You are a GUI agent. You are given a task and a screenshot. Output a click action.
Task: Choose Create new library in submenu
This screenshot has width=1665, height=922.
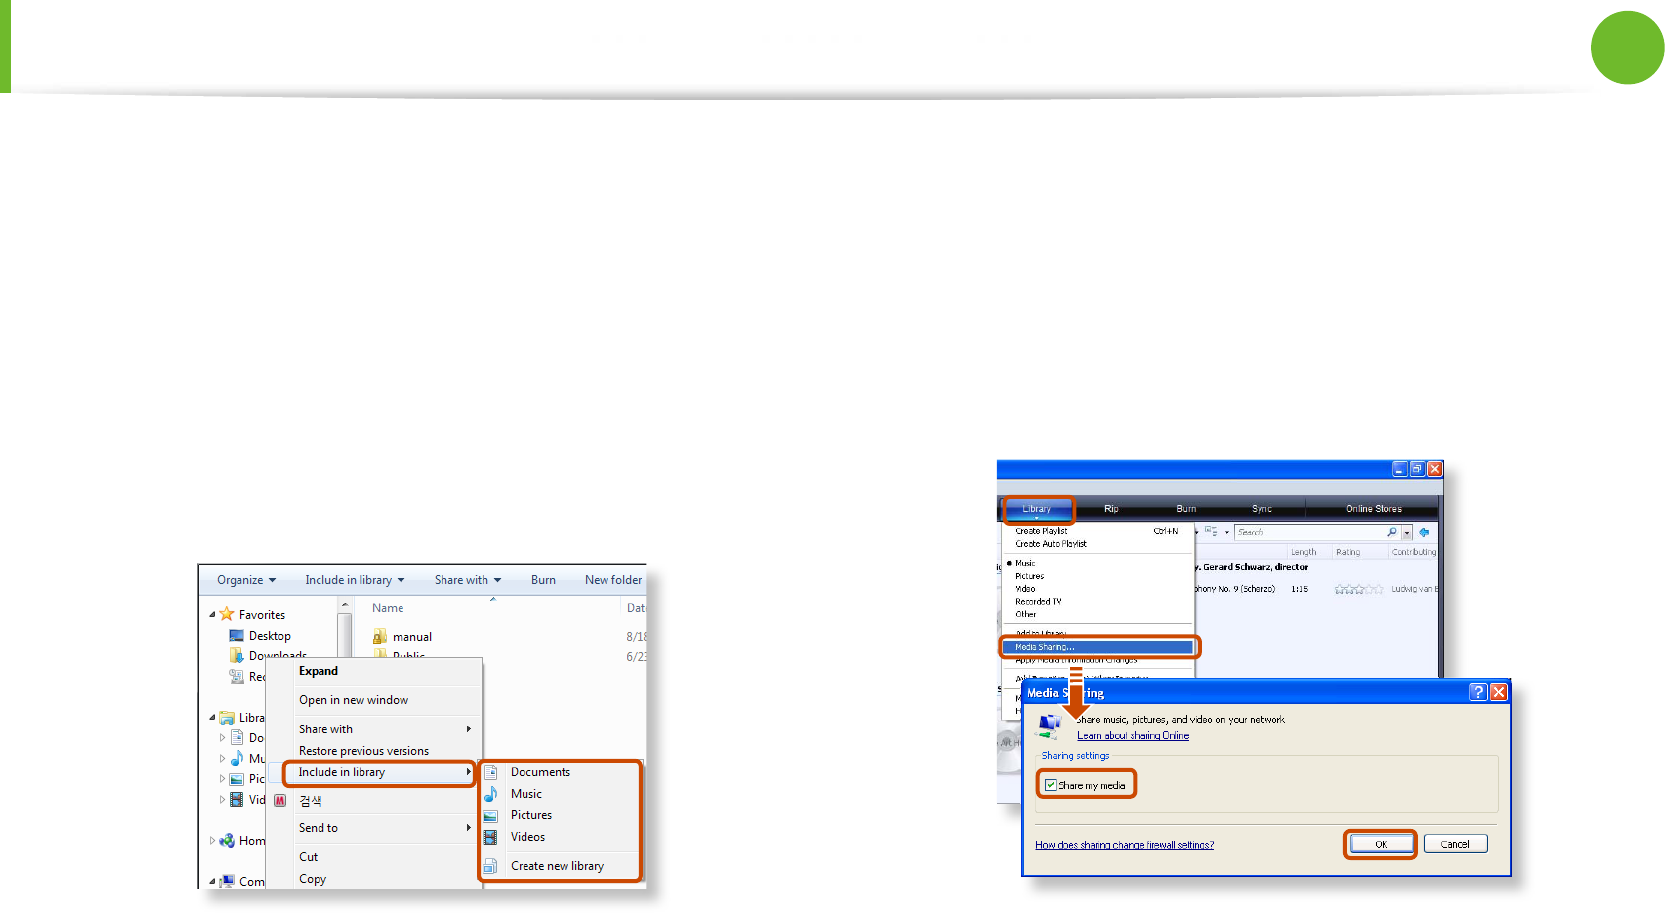[x=557, y=866]
